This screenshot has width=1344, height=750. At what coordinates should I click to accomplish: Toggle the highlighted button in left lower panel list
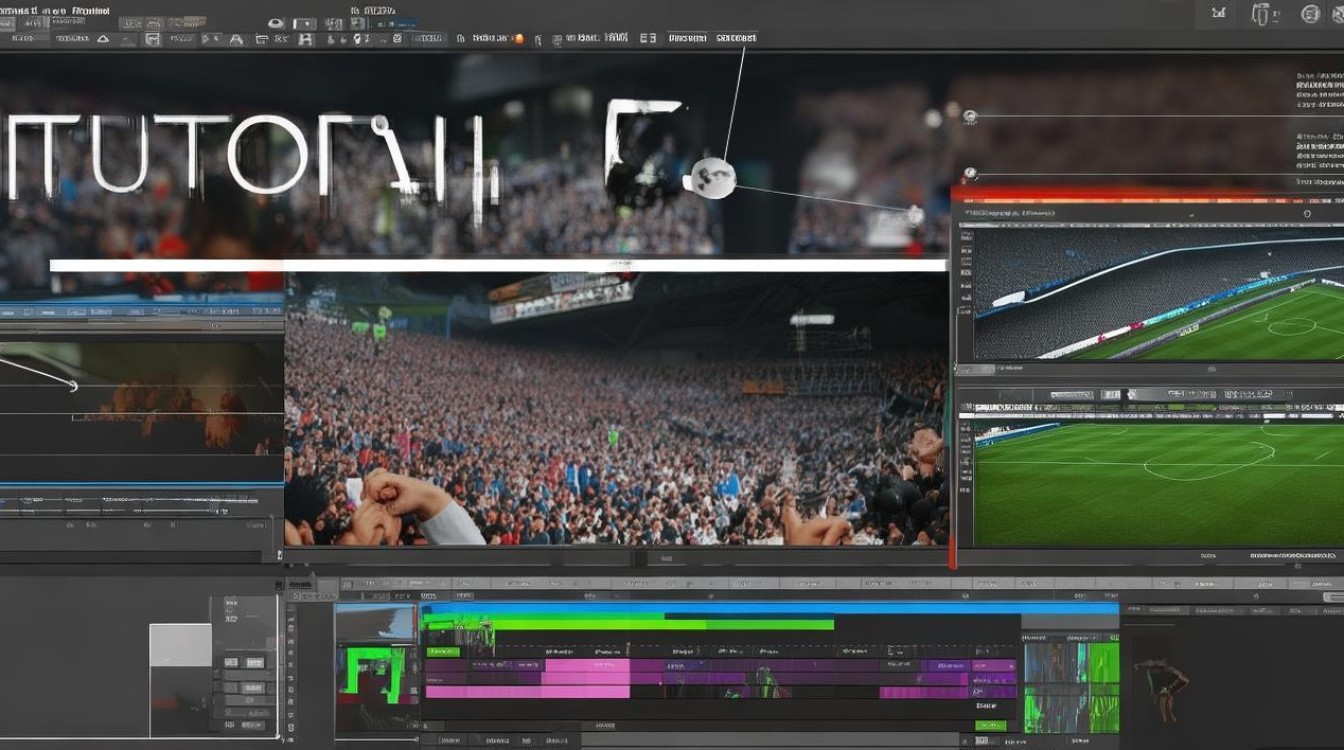pyautogui.click(x=254, y=662)
